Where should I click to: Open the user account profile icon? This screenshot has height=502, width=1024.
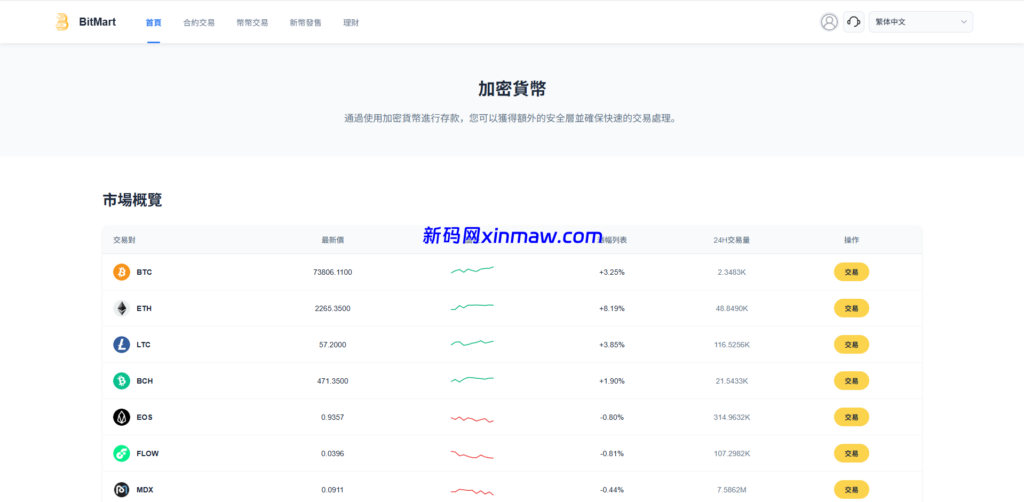coord(829,22)
